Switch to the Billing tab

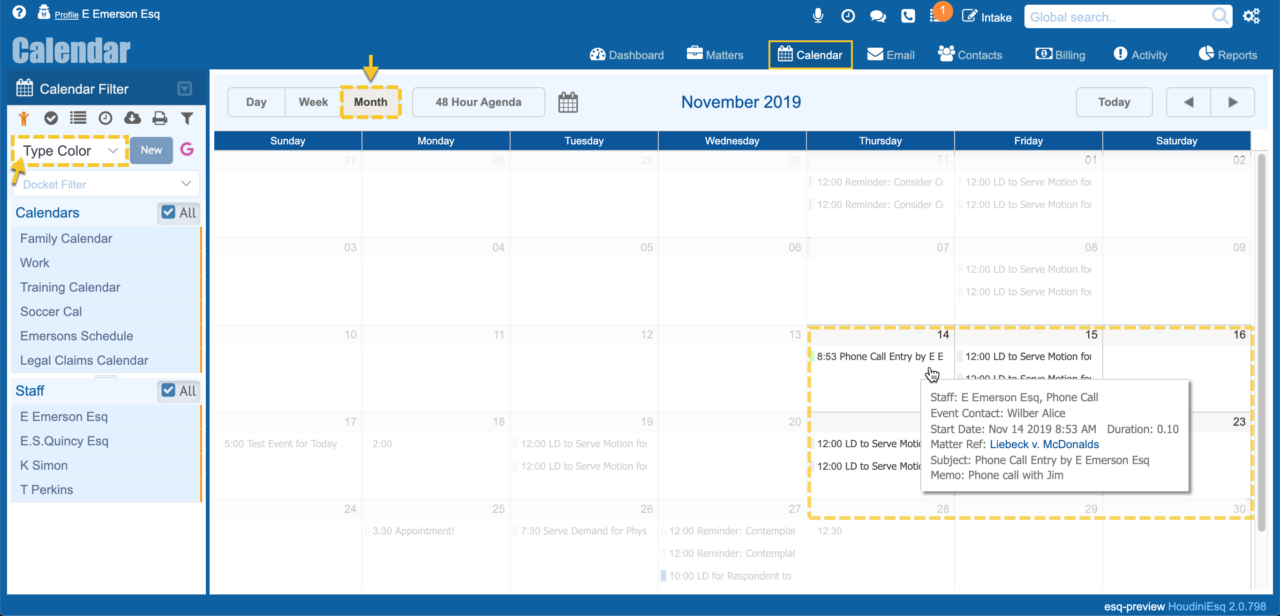point(1060,55)
